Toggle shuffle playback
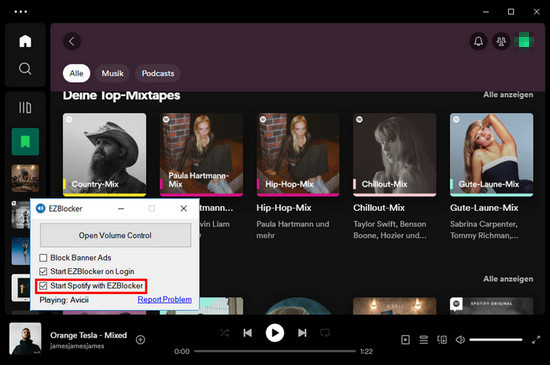550x365 pixels. (x=224, y=333)
